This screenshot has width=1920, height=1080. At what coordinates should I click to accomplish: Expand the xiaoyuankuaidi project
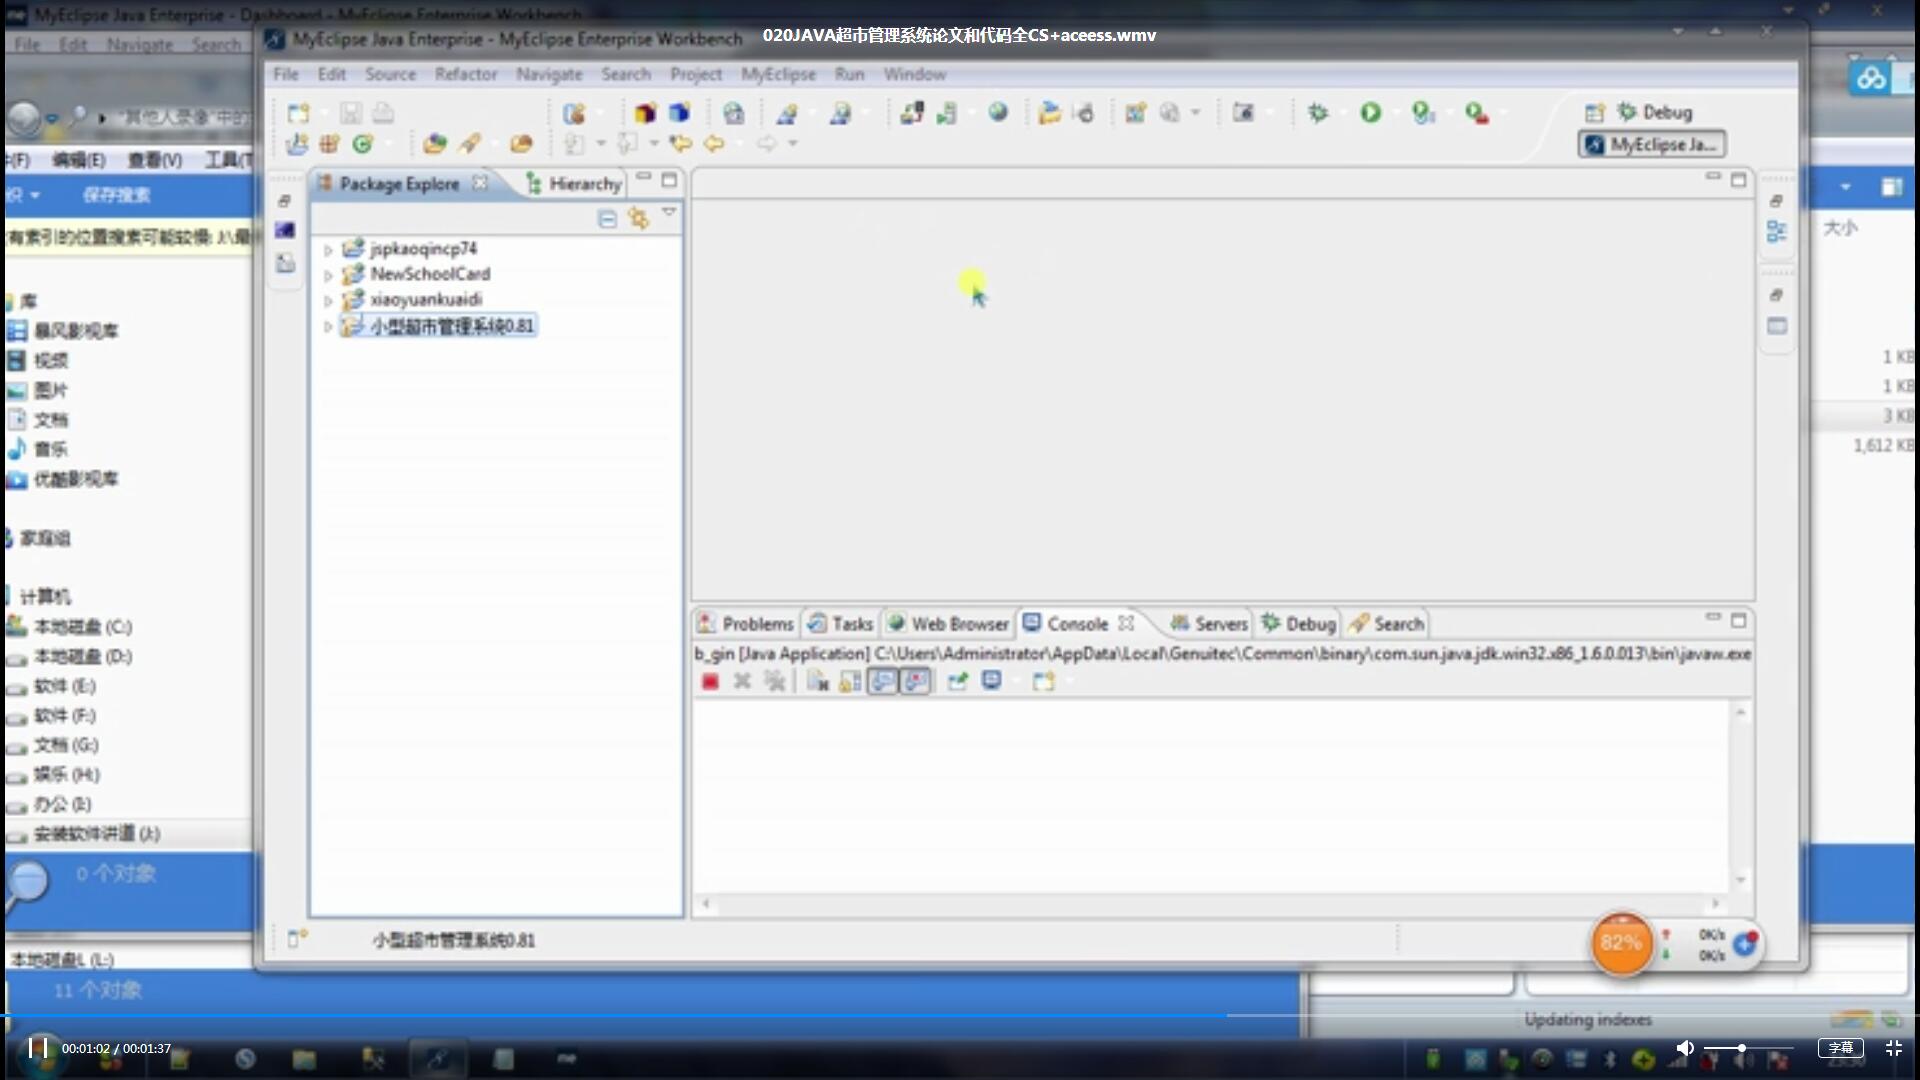coord(328,300)
